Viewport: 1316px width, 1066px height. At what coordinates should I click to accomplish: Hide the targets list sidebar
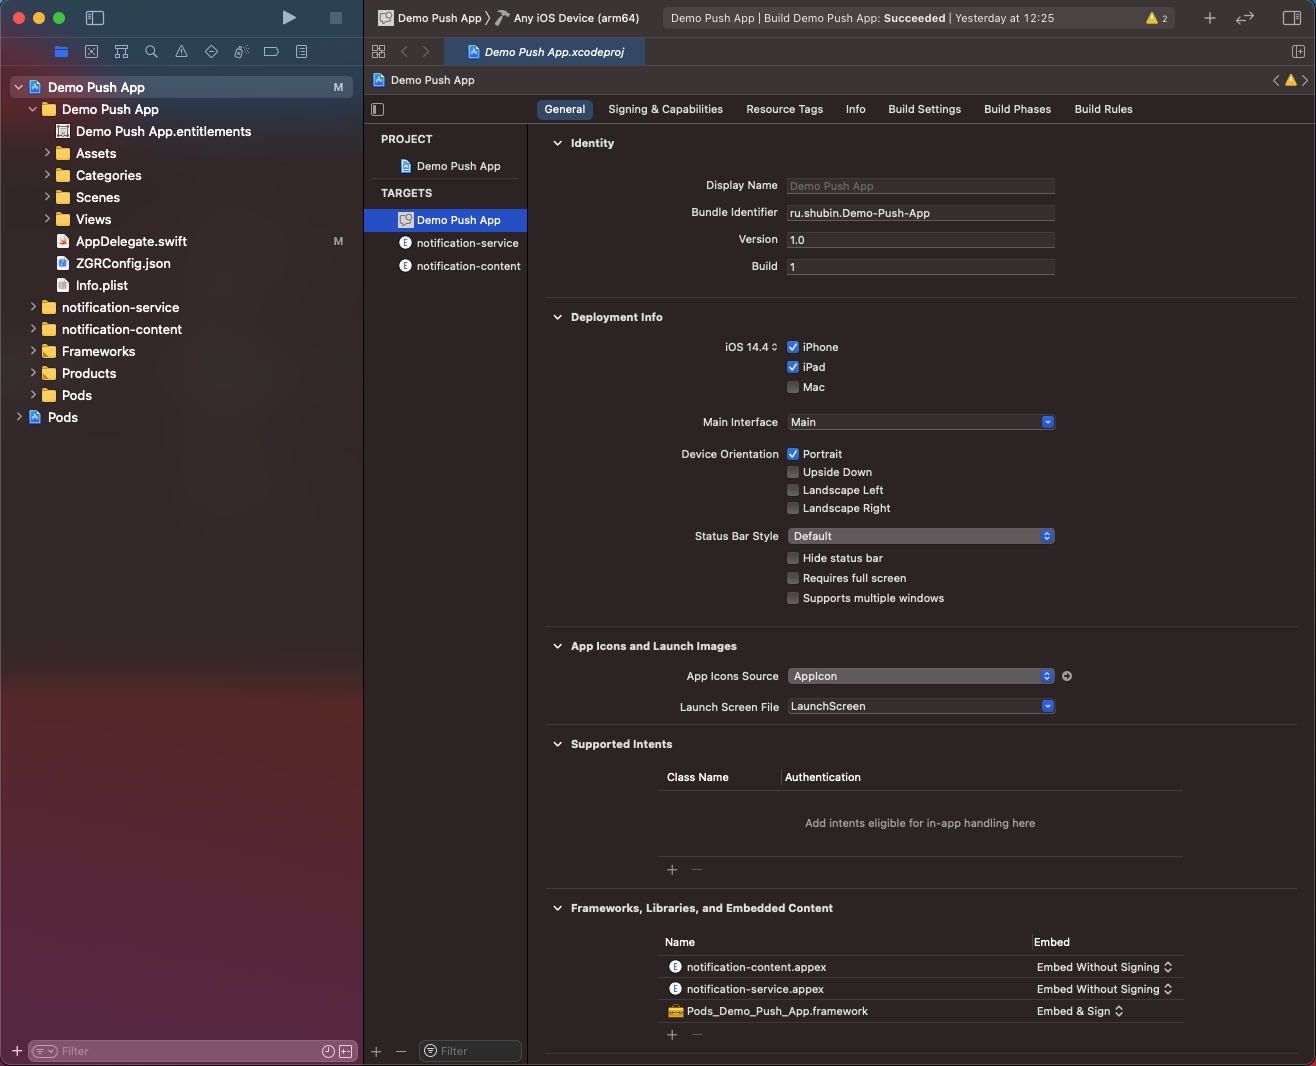coord(377,109)
